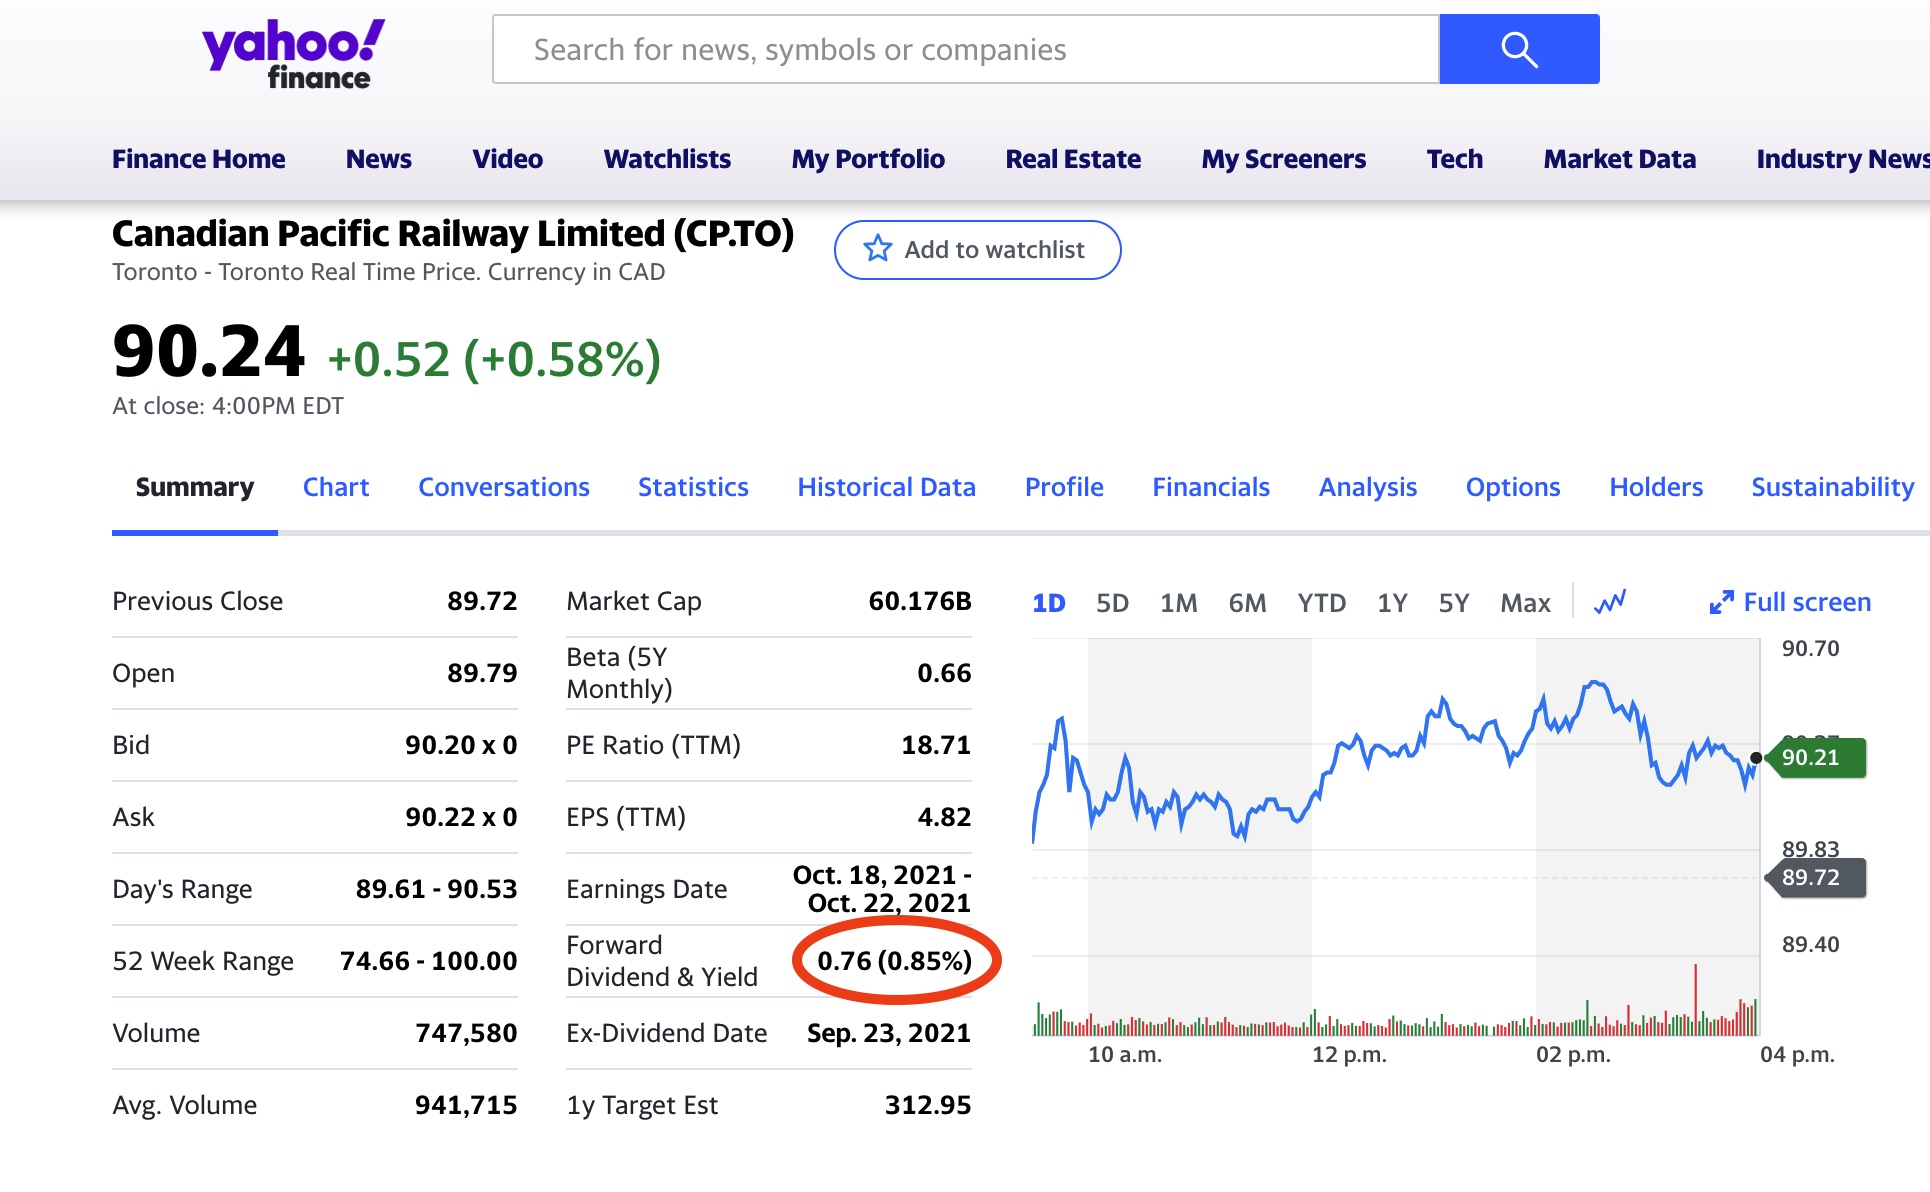Open My Portfolio navigation item

868,159
